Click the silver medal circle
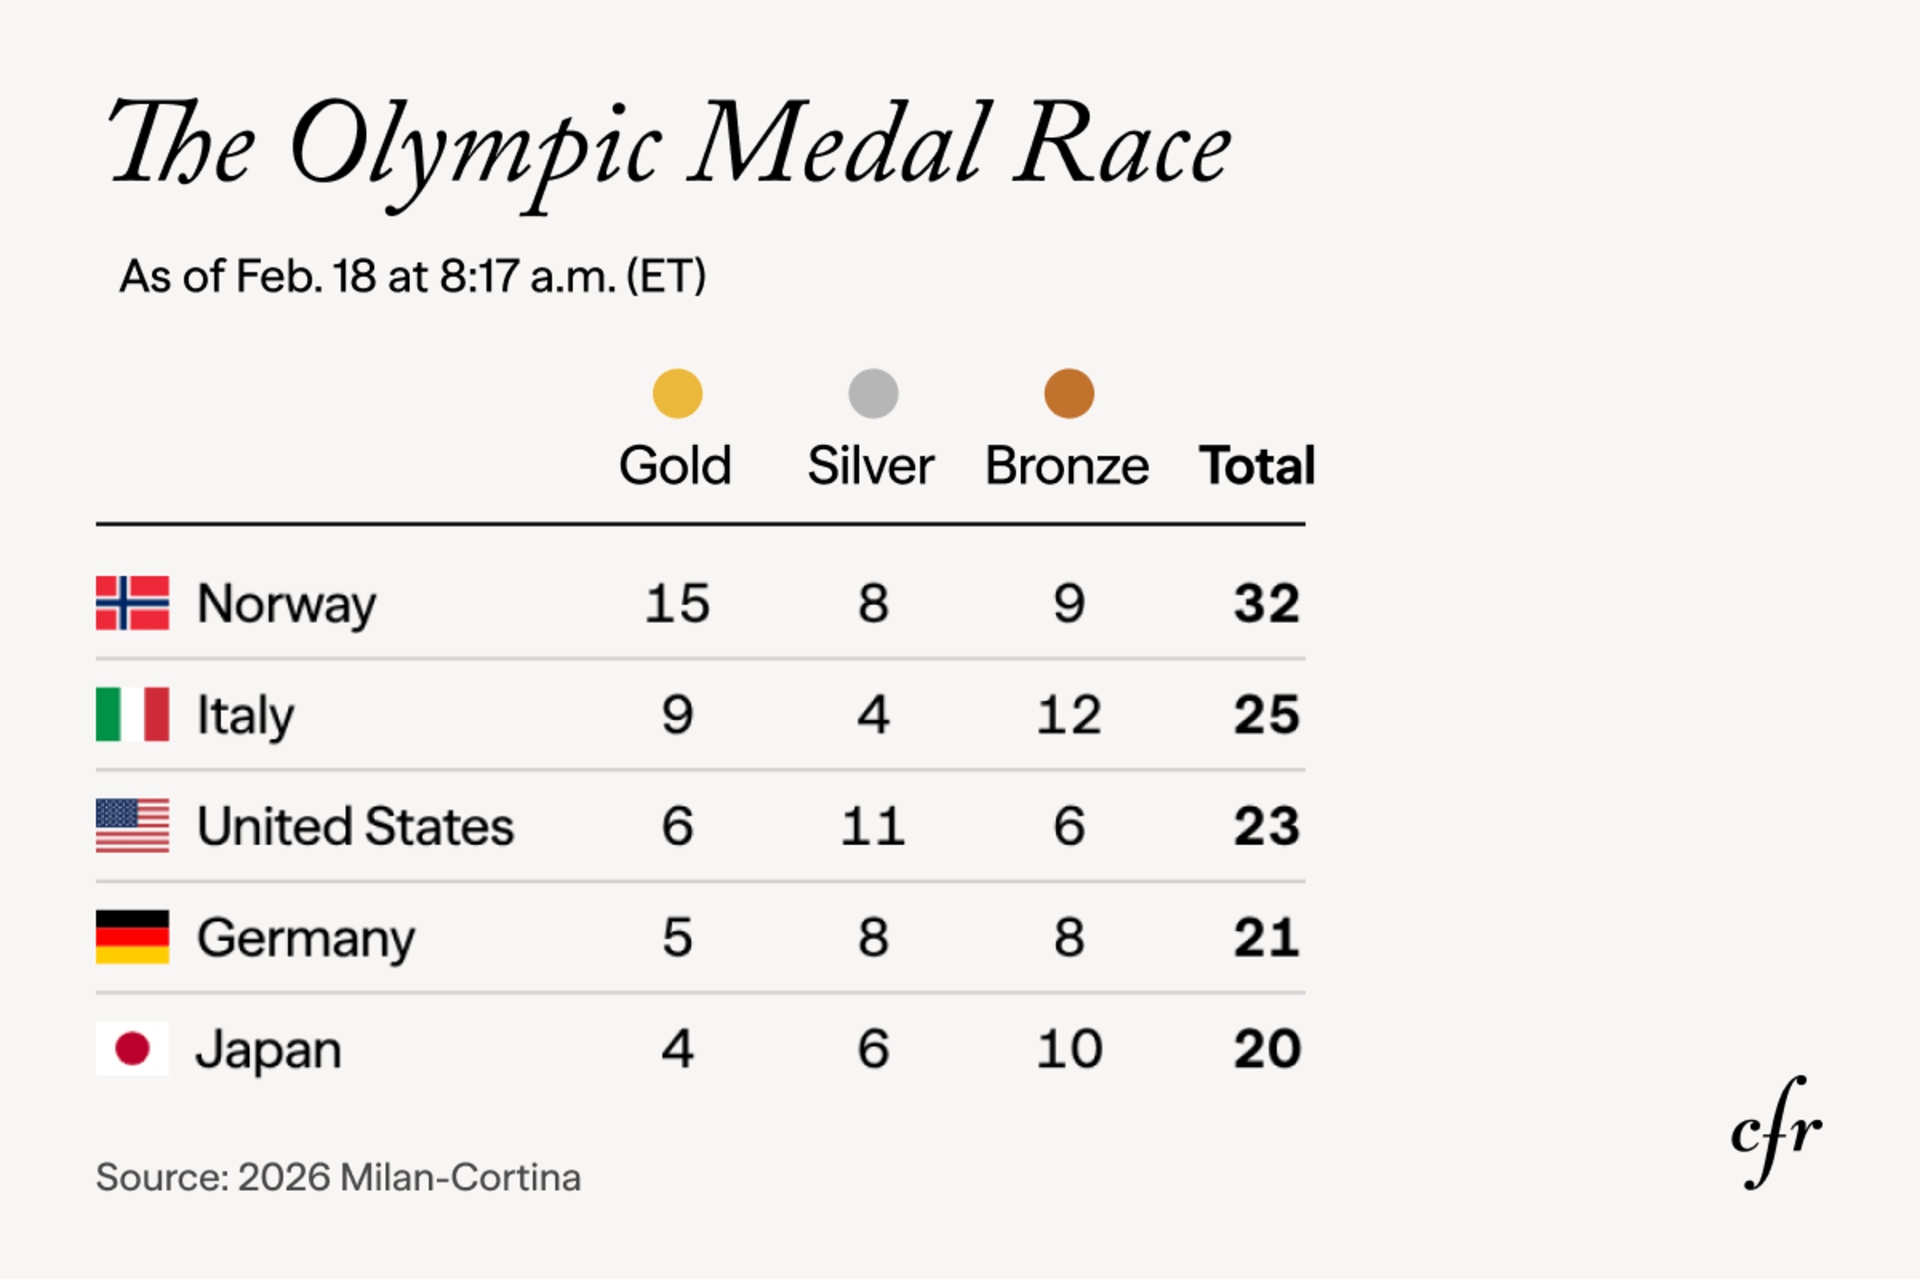 873,393
